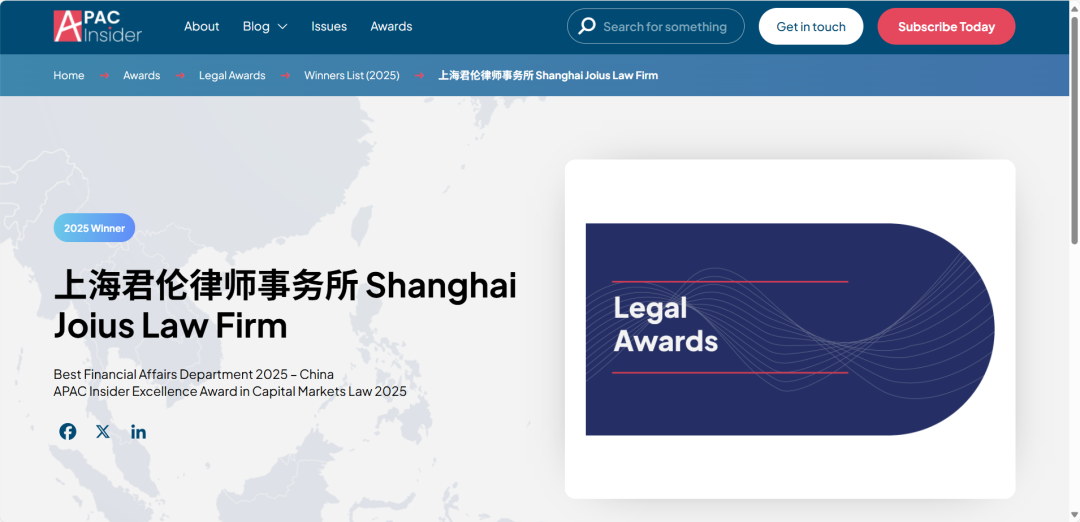
Task: Expand the Blog dropdown chevron
Action: click(x=282, y=27)
